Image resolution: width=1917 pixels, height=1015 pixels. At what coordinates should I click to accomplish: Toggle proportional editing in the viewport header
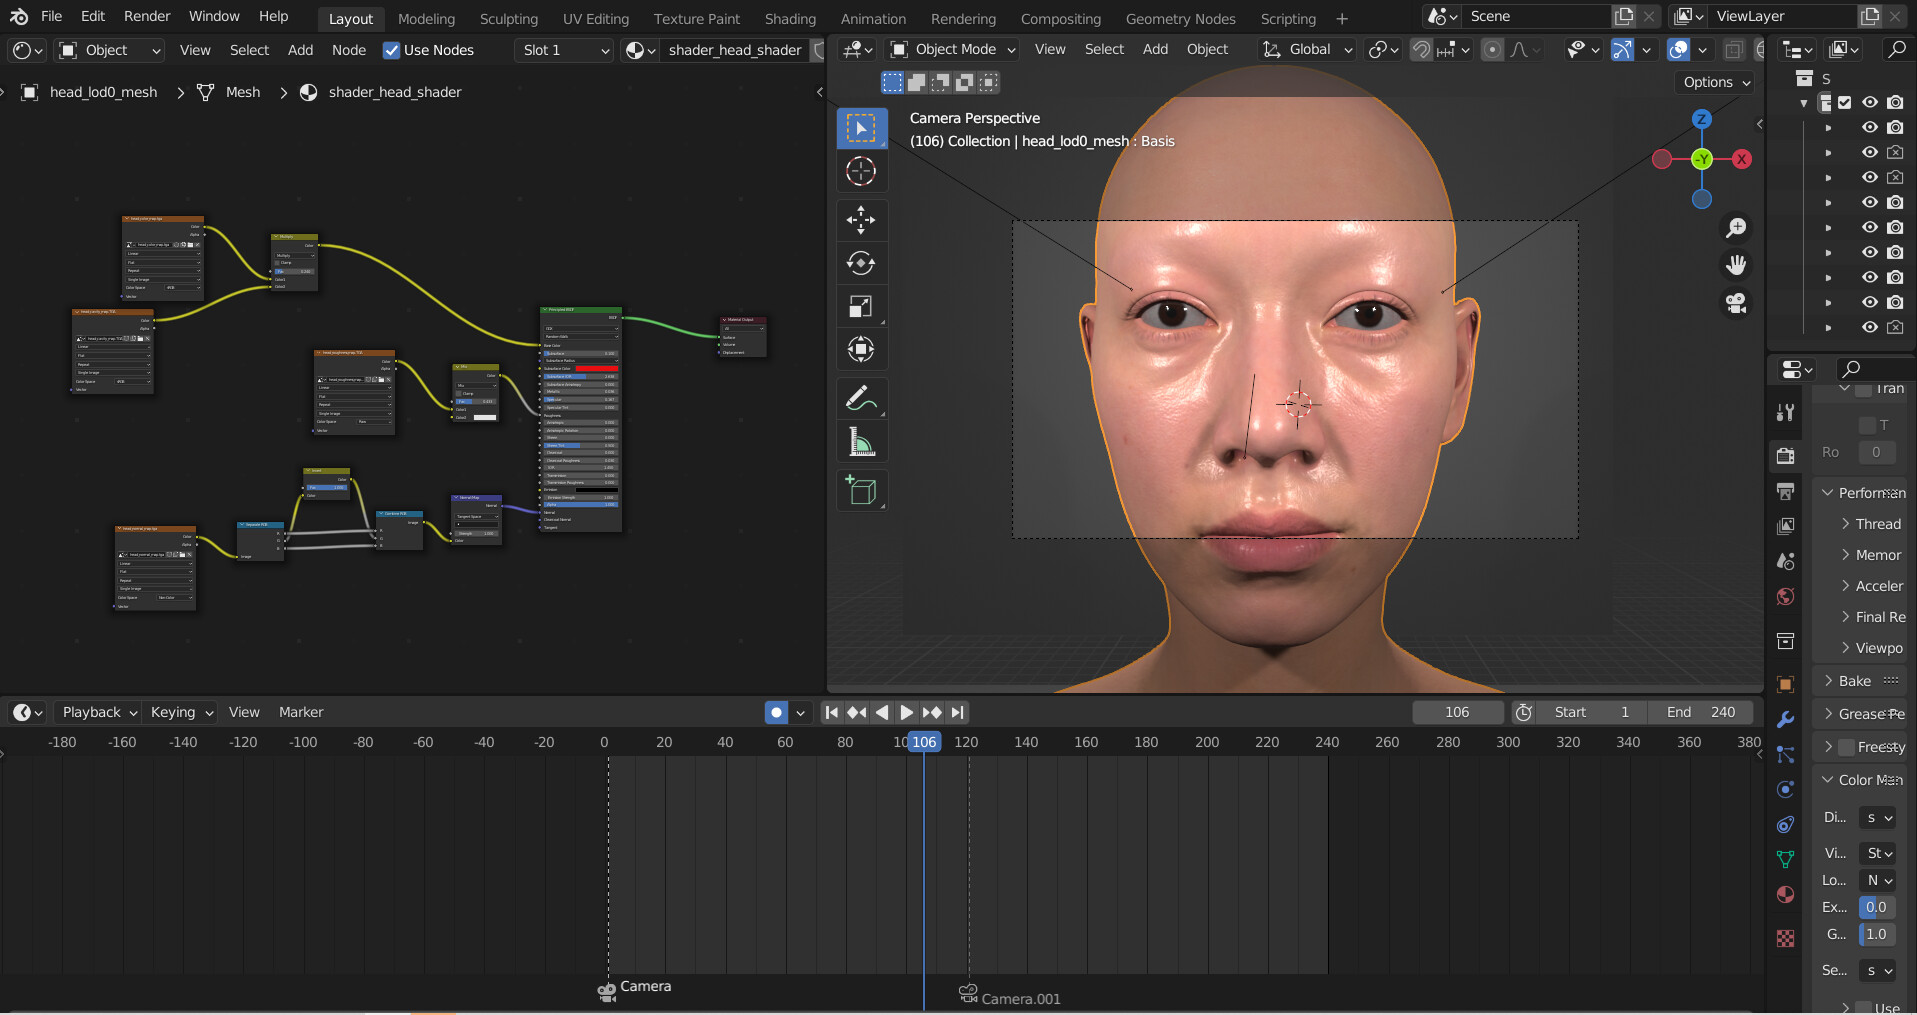click(1494, 49)
